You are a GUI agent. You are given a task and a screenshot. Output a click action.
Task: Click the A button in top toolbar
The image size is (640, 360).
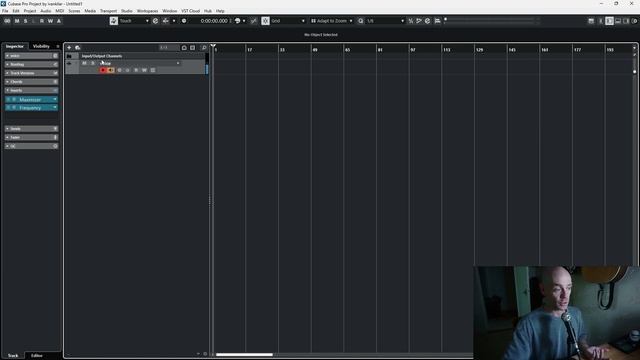click(x=59, y=21)
